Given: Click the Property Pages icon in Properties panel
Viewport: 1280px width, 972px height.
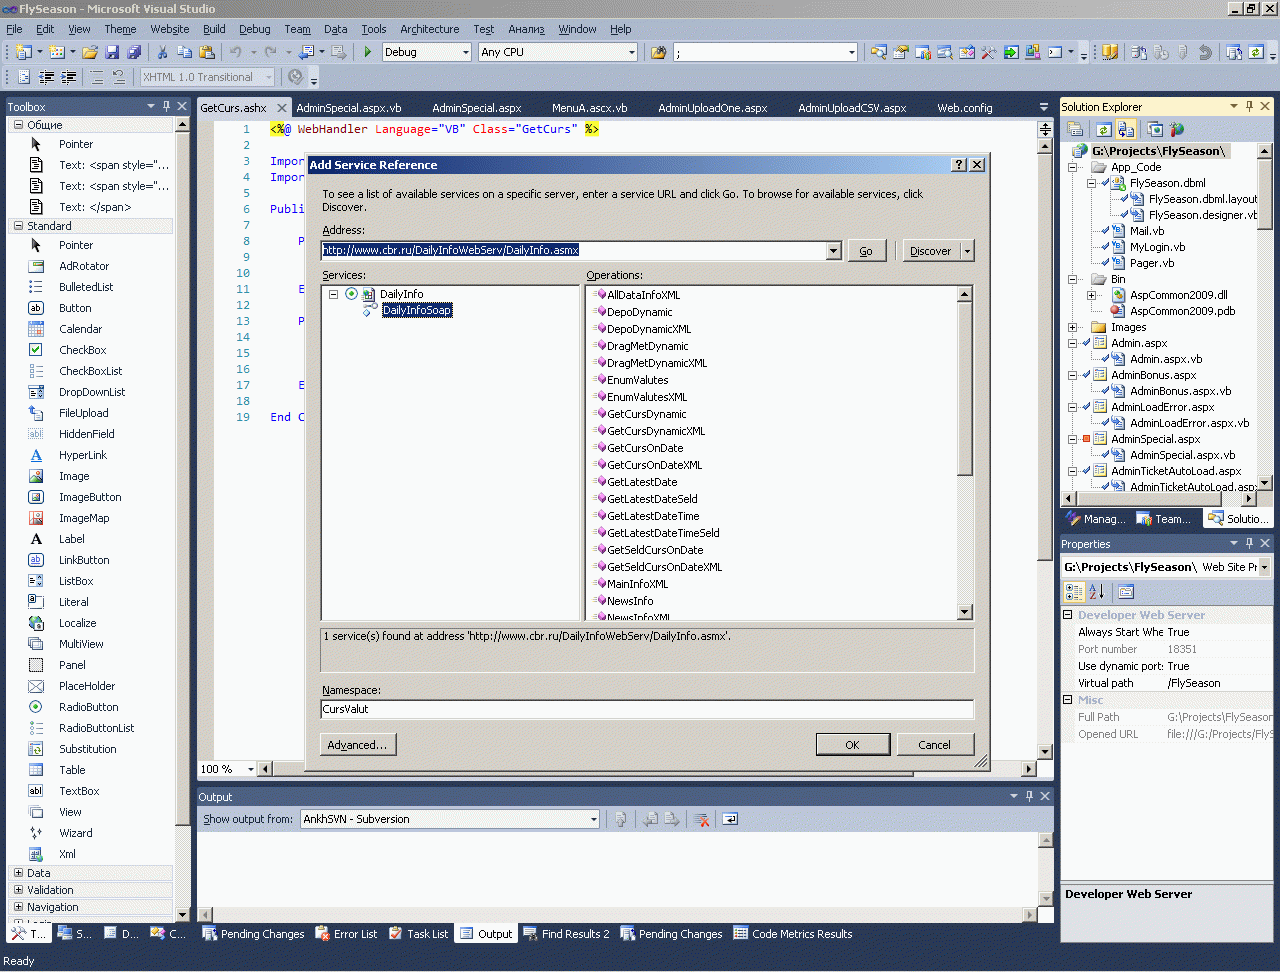Looking at the screenshot, I should (1126, 592).
